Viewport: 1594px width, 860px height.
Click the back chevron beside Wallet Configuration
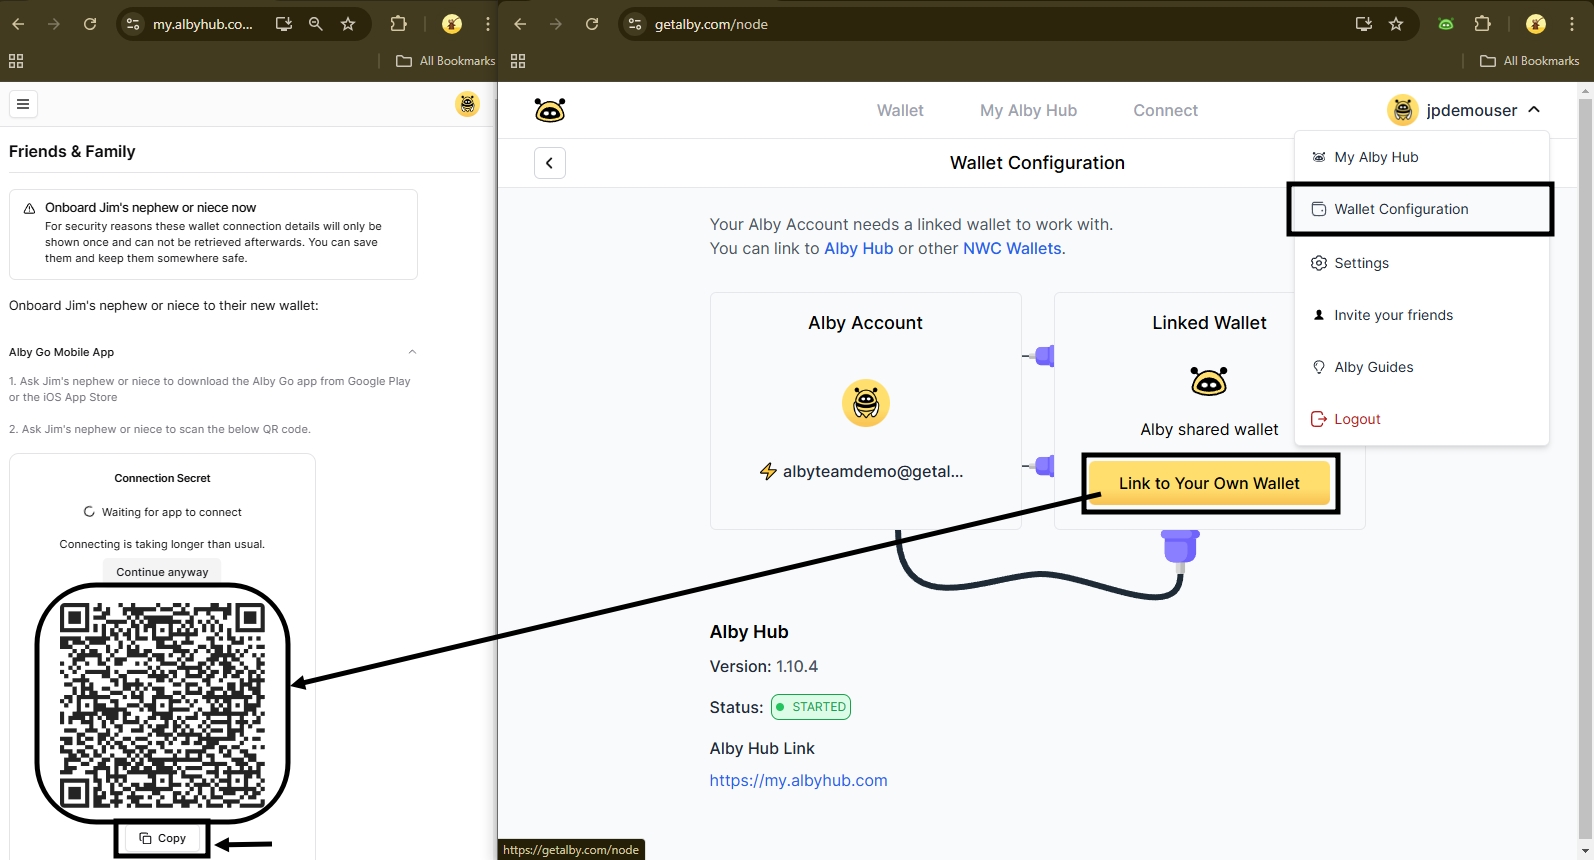pyautogui.click(x=550, y=163)
